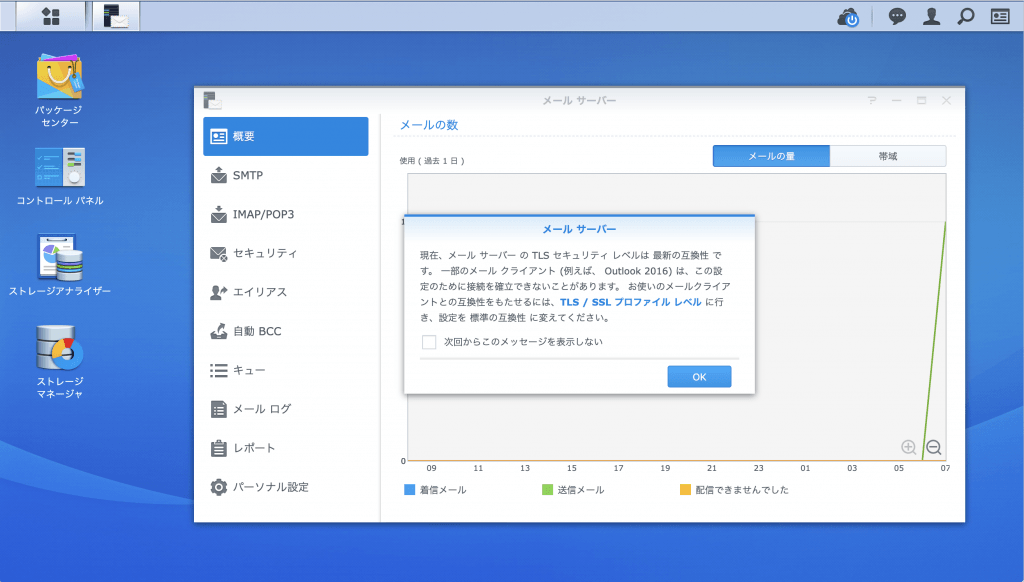Viewport: 1024px width, 582px height.
Task: Click the search magnifier in the taskbar
Action: [x=965, y=16]
